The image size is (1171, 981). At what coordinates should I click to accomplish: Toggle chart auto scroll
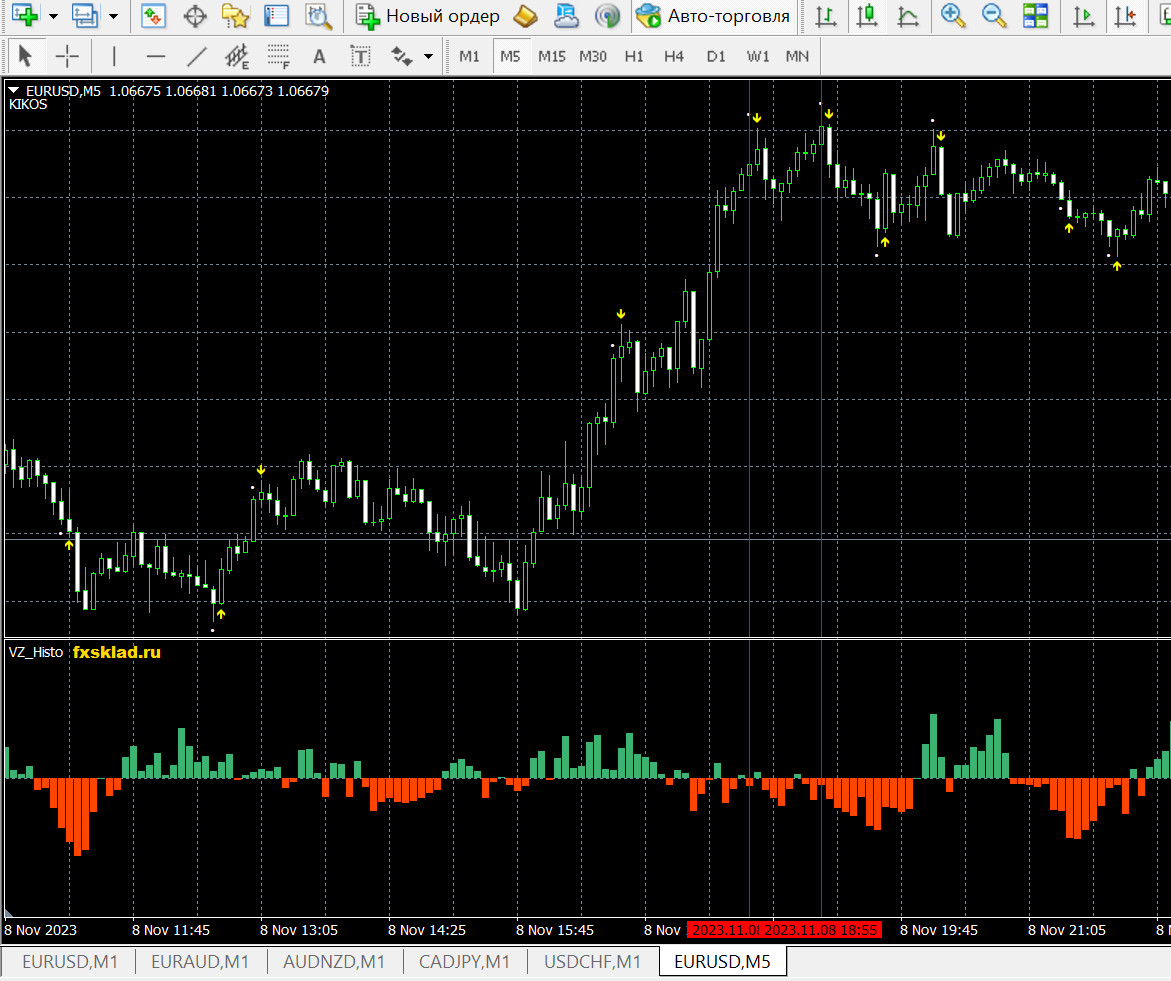1084,16
